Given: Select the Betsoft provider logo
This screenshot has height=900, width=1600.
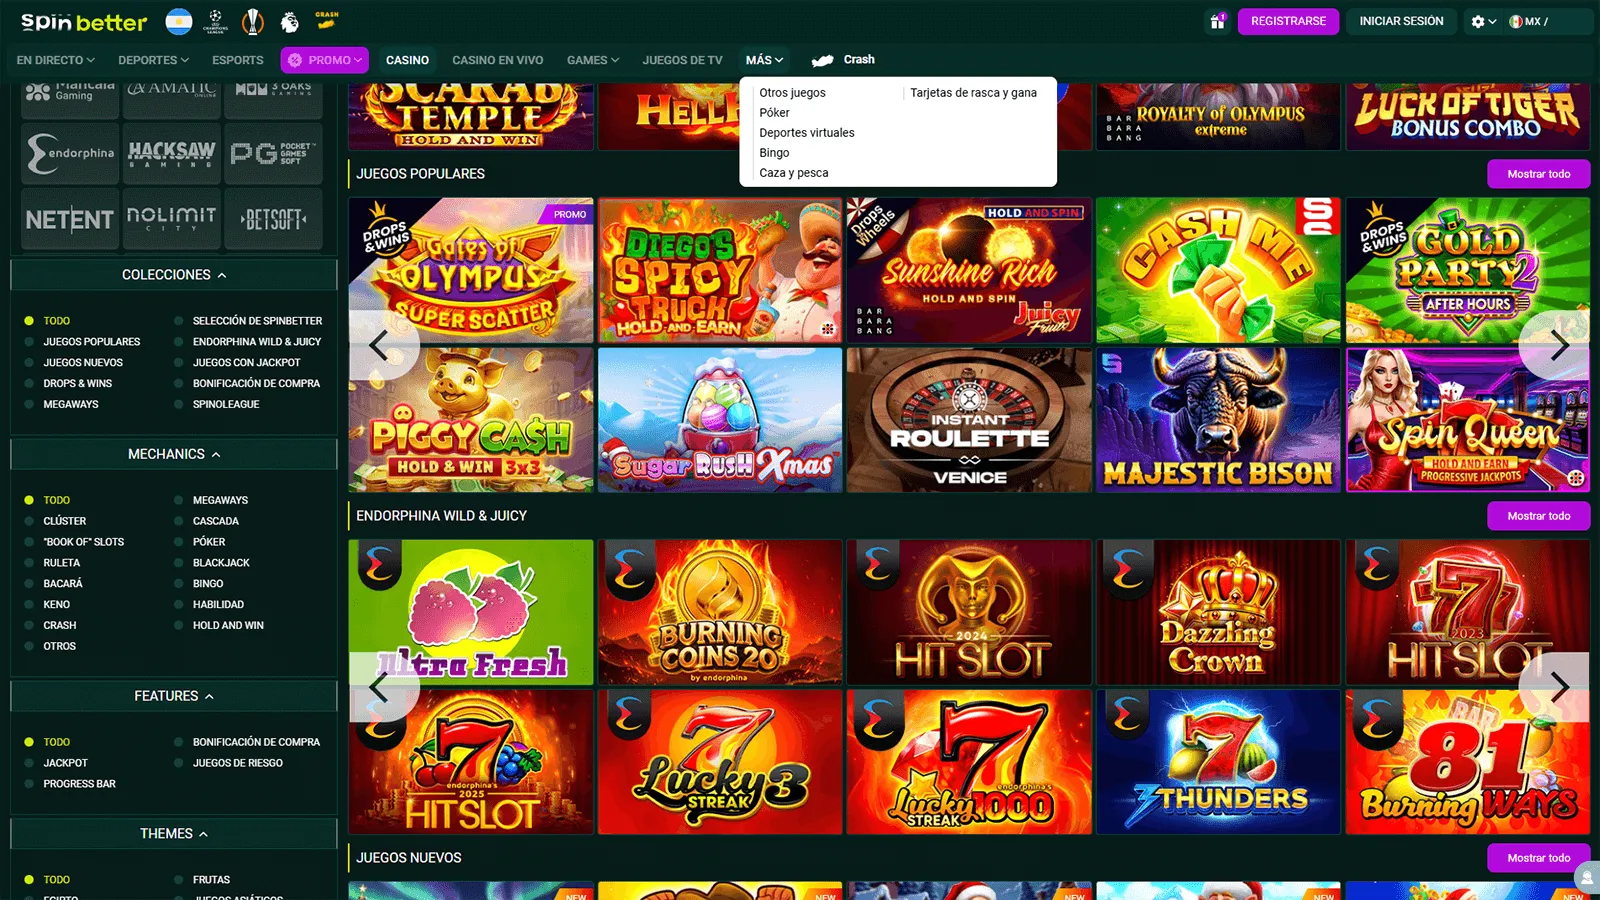Looking at the screenshot, I should (x=273, y=219).
